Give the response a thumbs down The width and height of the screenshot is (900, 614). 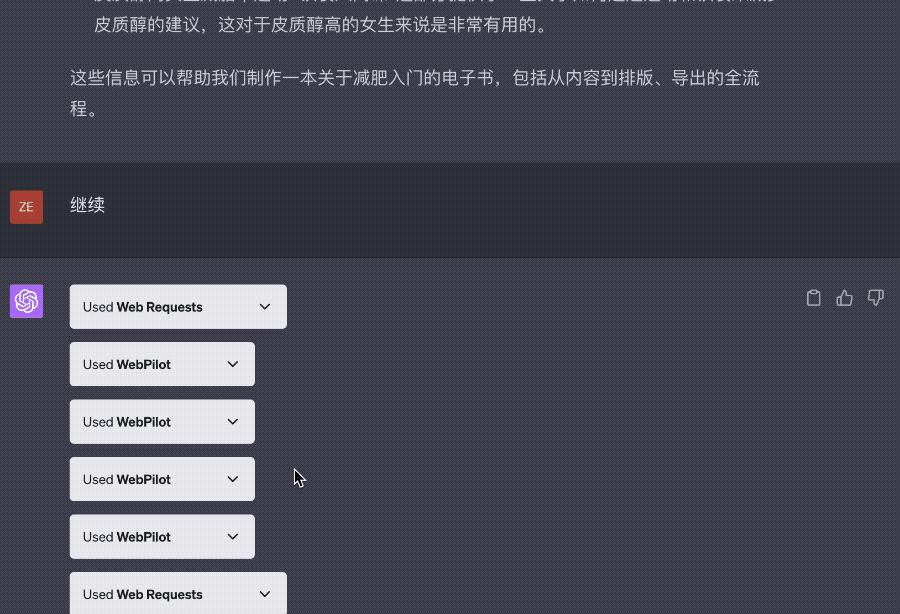[x=875, y=297]
